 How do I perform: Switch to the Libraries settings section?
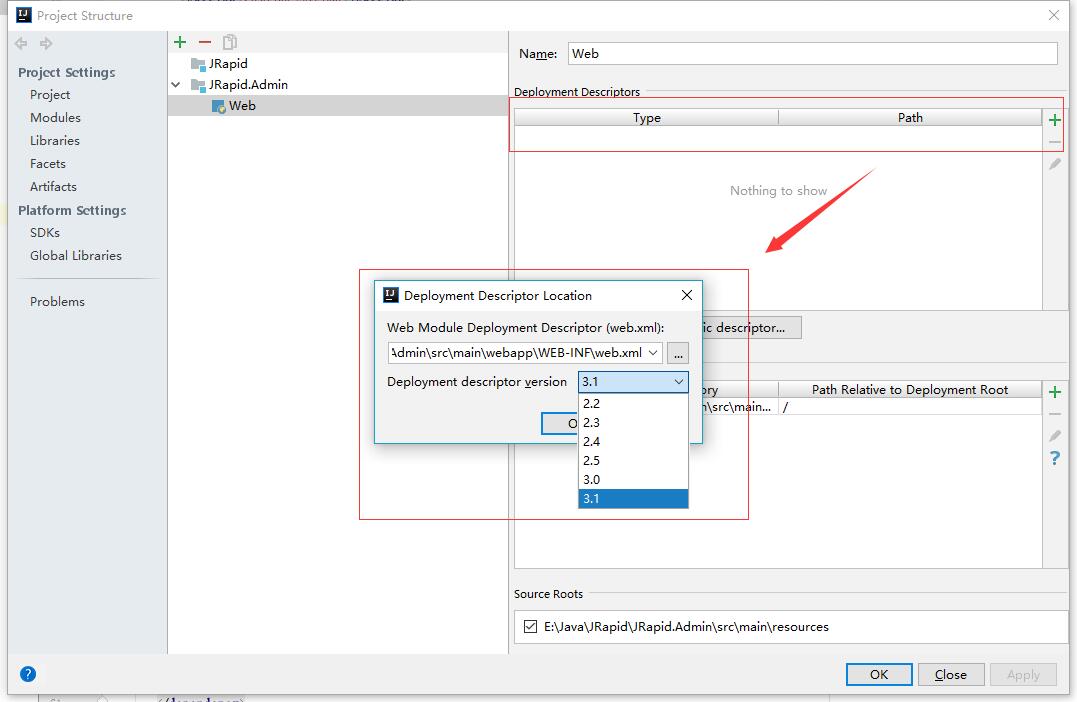[x=55, y=140]
